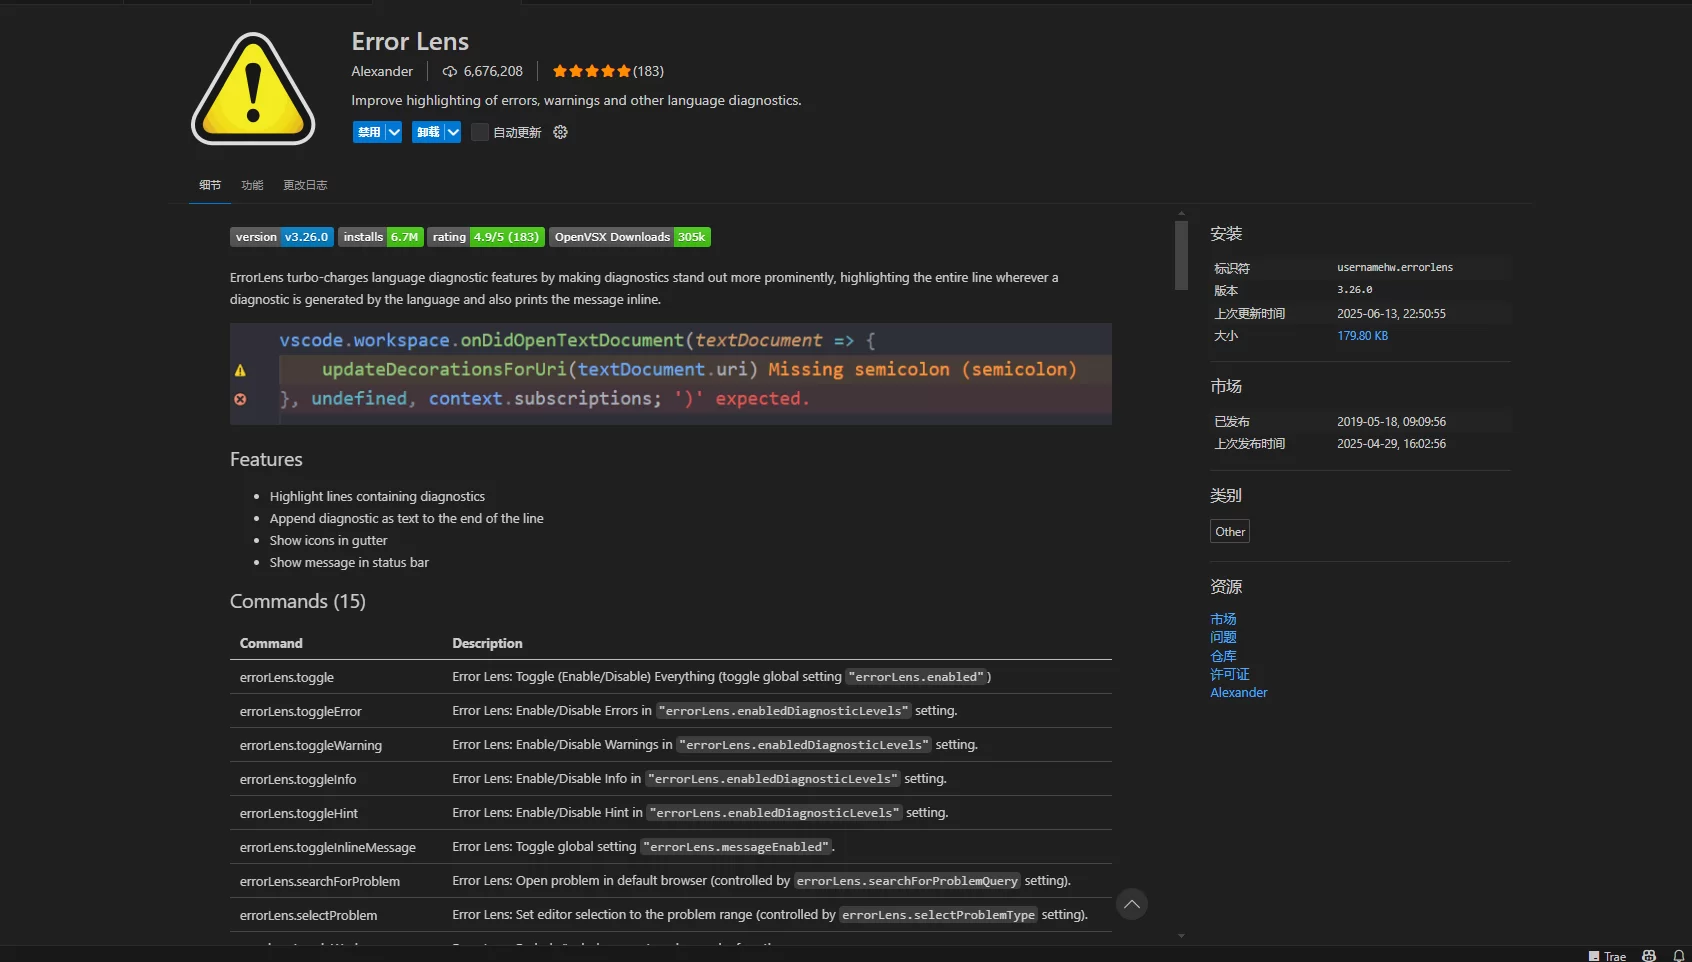Click the 禁用 disable button

pyautogui.click(x=369, y=132)
